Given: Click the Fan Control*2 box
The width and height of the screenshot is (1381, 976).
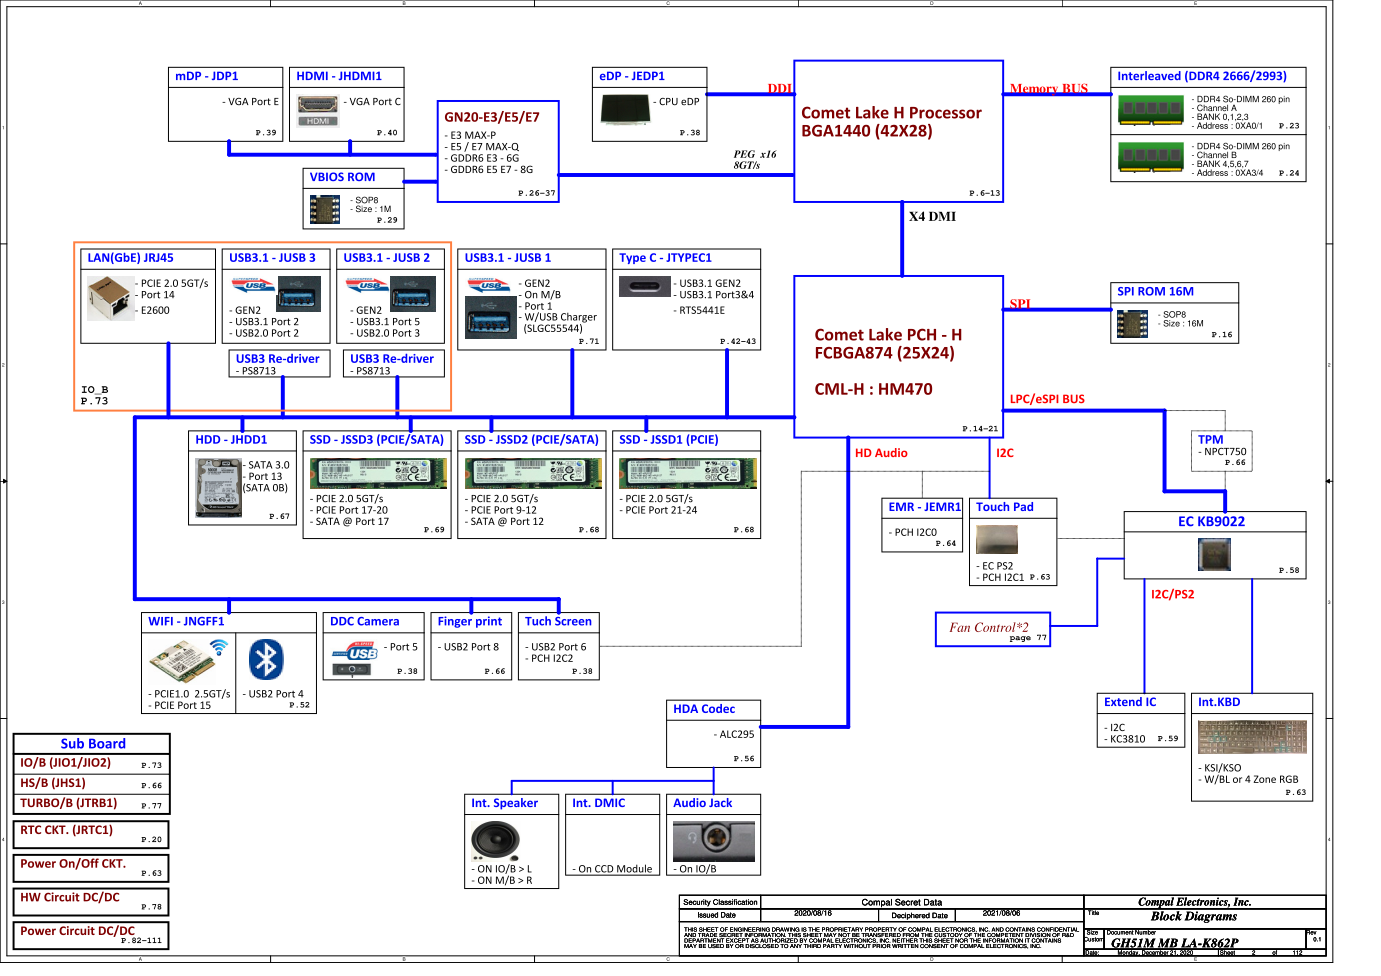Looking at the screenshot, I should [992, 629].
